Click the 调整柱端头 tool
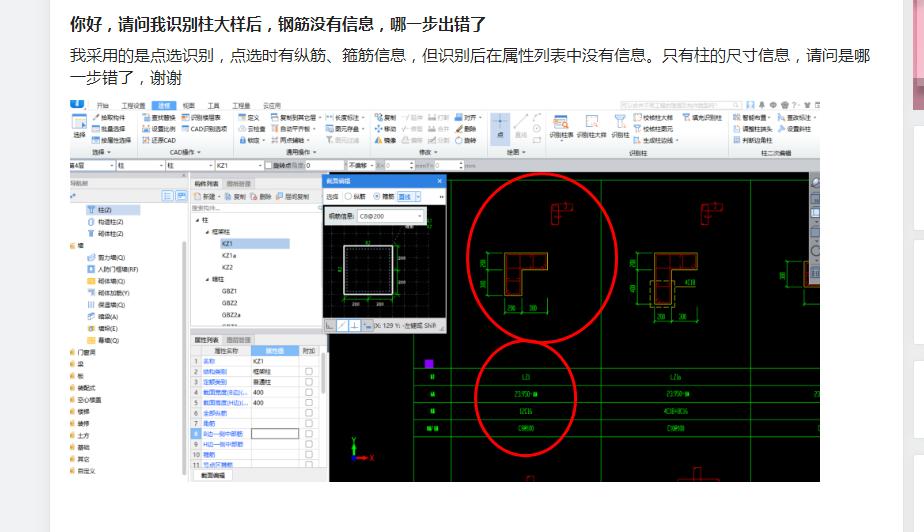Viewport: 924px width, 532px height. (753, 129)
